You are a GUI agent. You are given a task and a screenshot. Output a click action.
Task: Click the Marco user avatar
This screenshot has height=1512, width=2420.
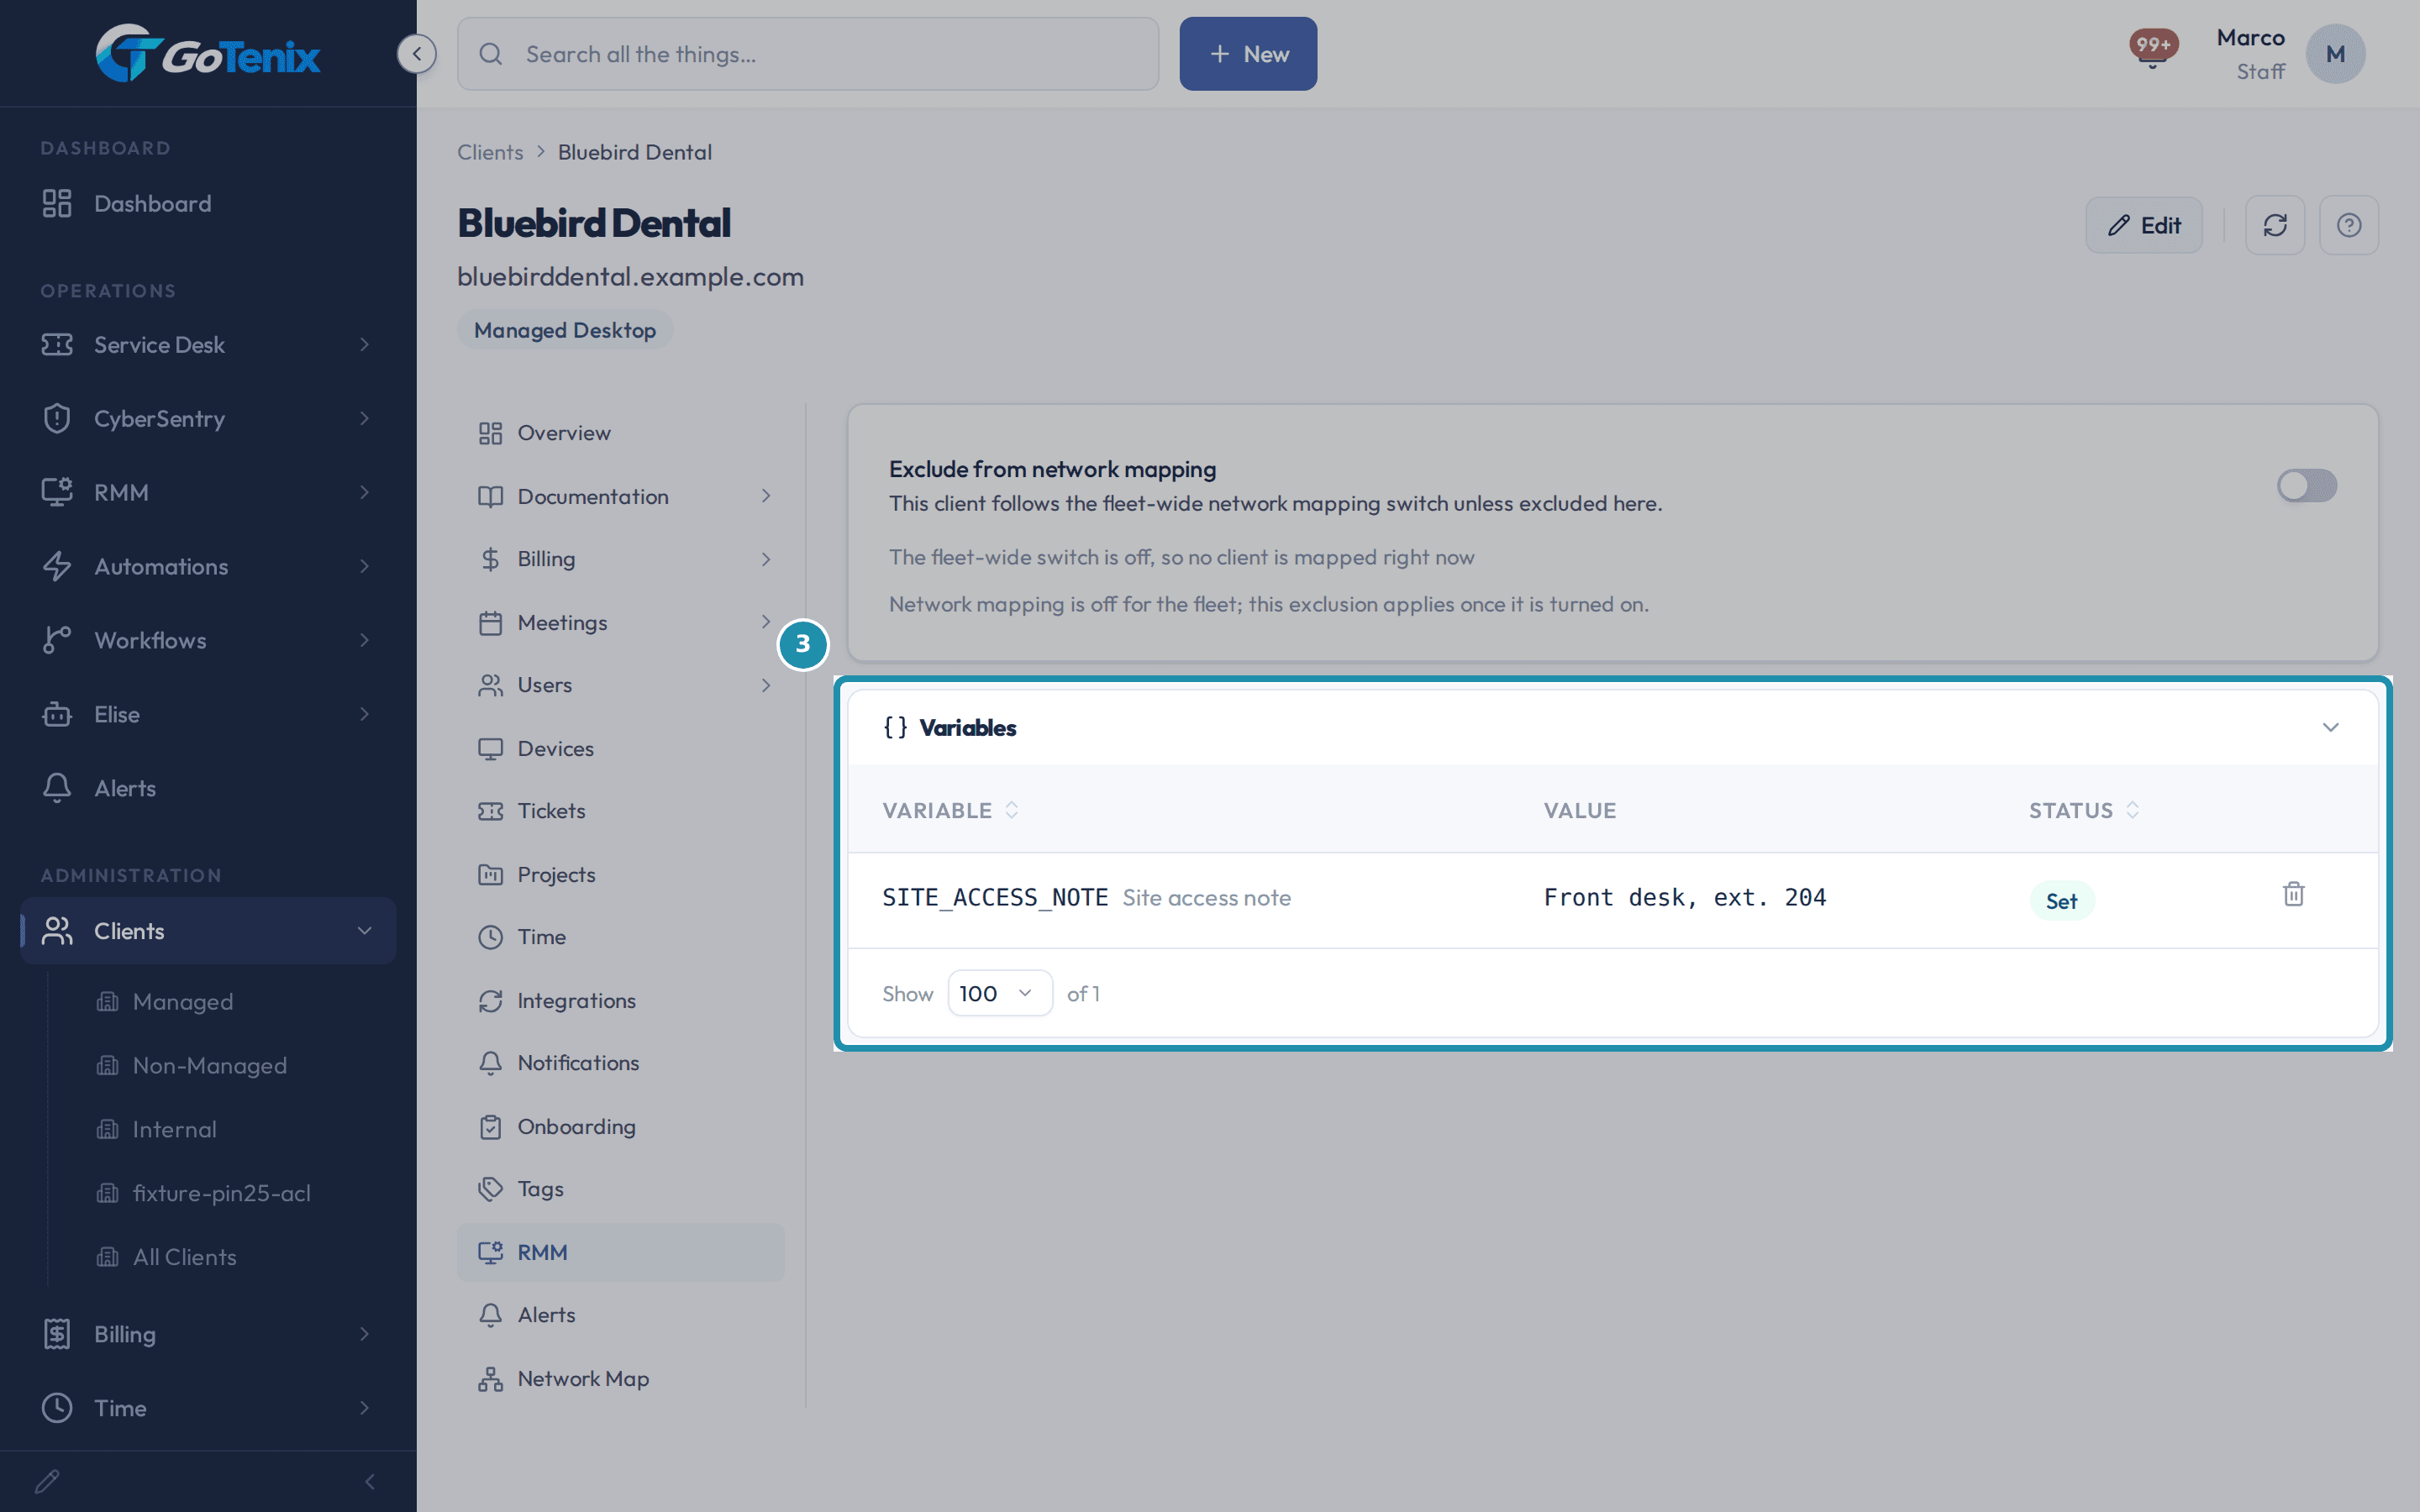click(2335, 54)
